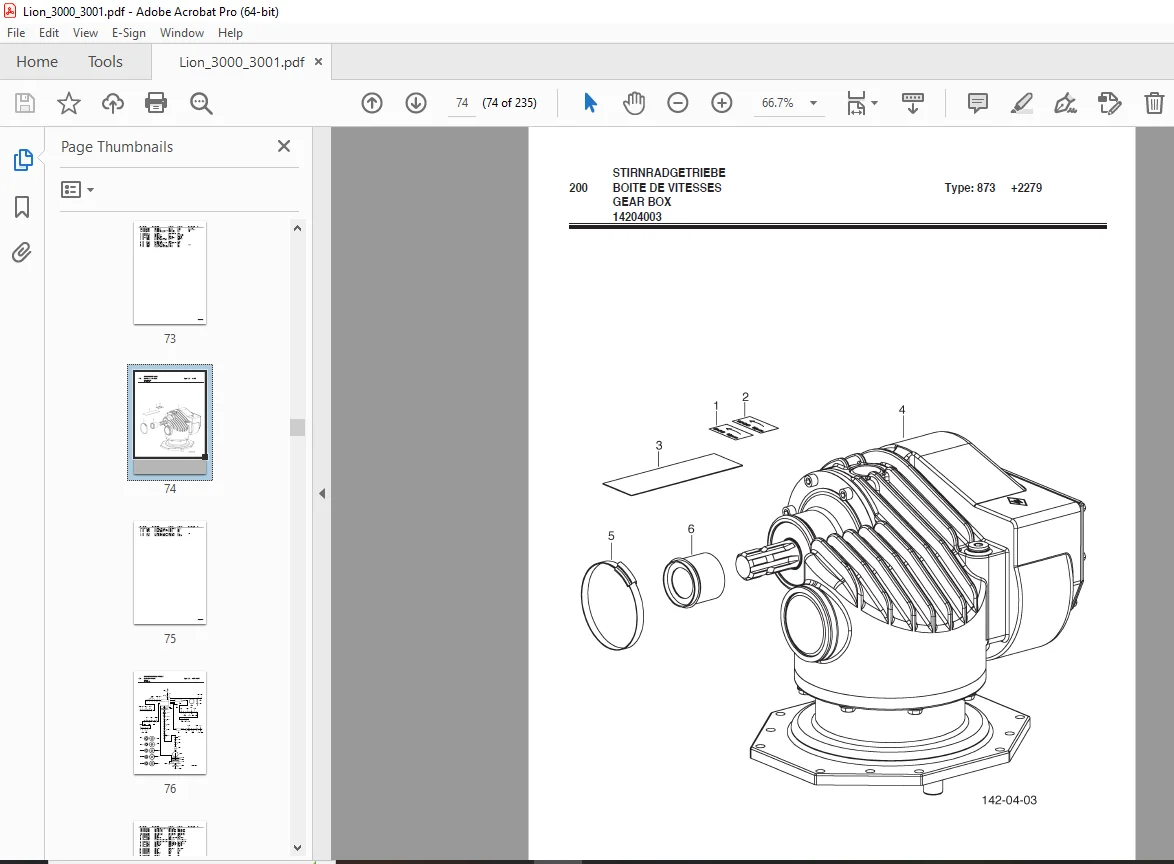The height and width of the screenshot is (864, 1174).
Task: Activate the Hand pan tool
Action: (633, 103)
